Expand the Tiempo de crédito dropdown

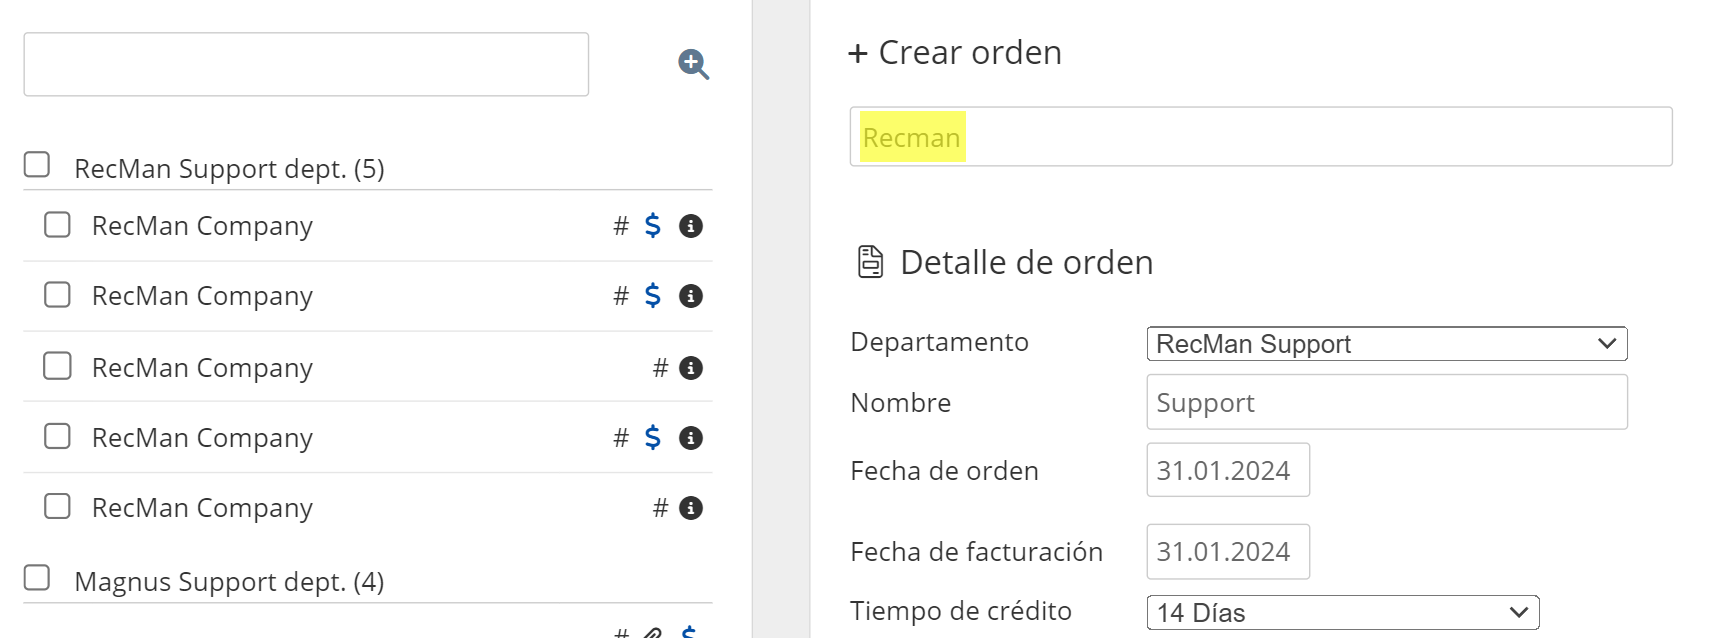1342,612
